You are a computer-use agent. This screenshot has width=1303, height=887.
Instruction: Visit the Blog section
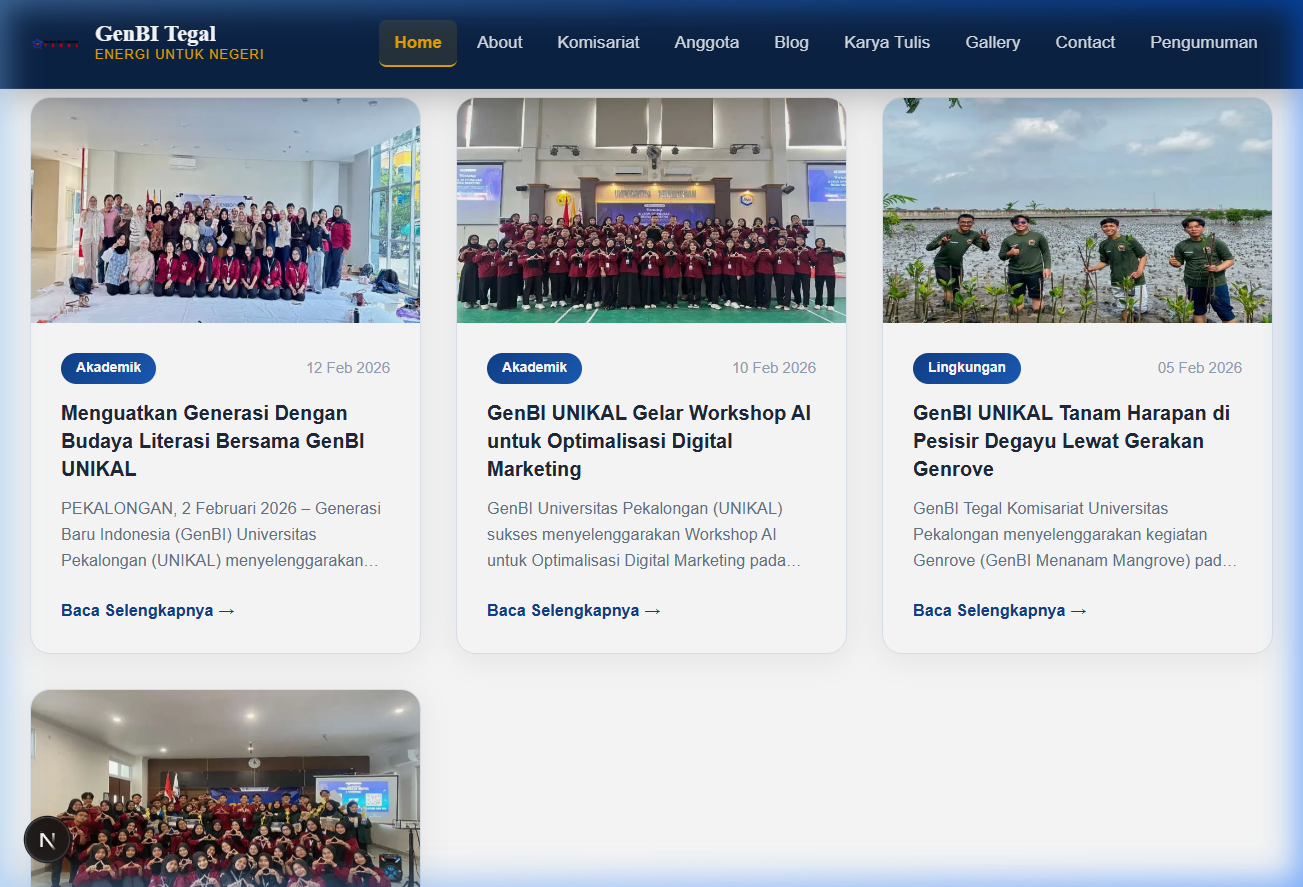point(792,43)
